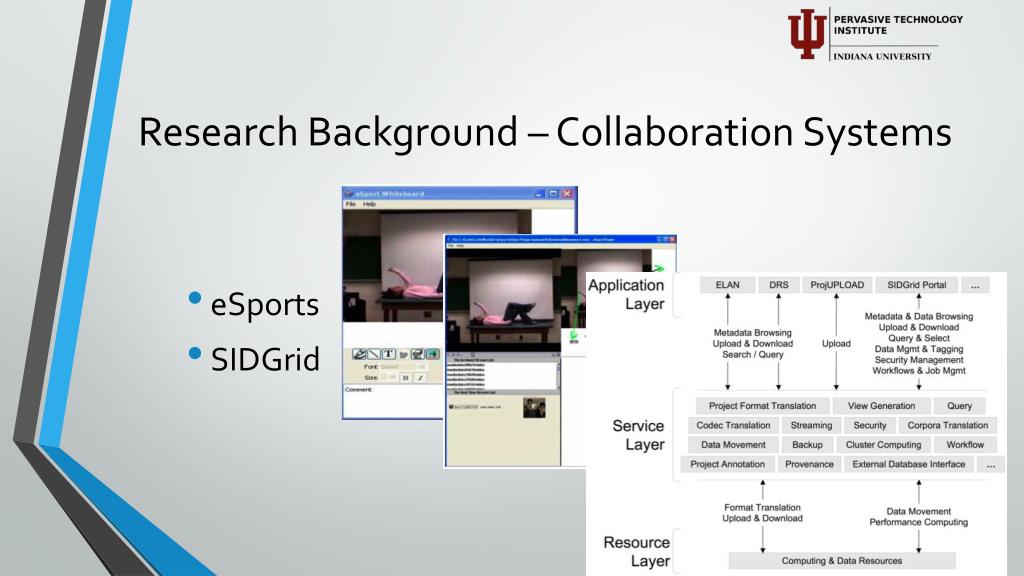Click the Codec Translation box
The height and width of the screenshot is (576, 1024).
click(x=733, y=425)
